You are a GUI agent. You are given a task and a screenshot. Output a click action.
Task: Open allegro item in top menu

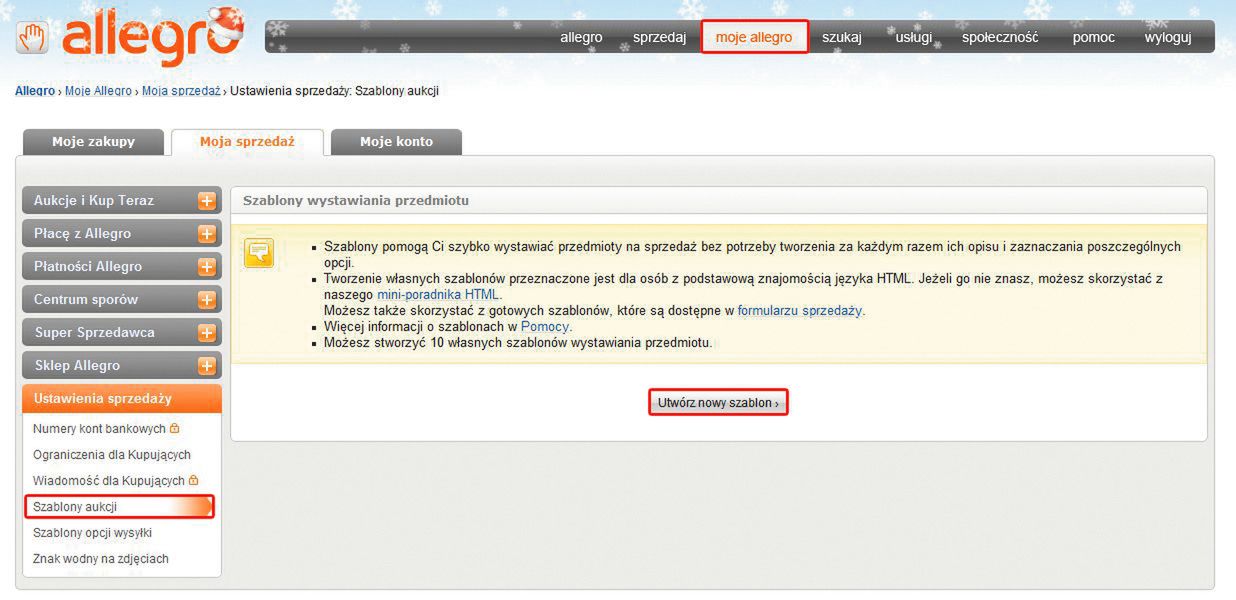pyautogui.click(x=581, y=37)
